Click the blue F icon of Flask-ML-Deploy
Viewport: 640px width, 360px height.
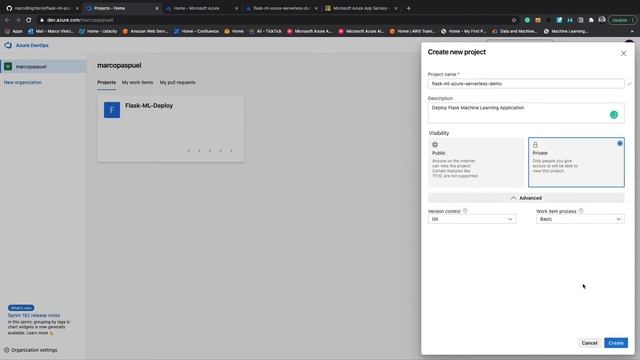pyautogui.click(x=112, y=110)
